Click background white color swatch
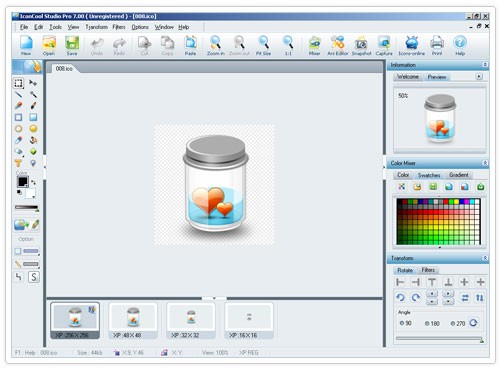The image size is (500, 370). pos(30,193)
